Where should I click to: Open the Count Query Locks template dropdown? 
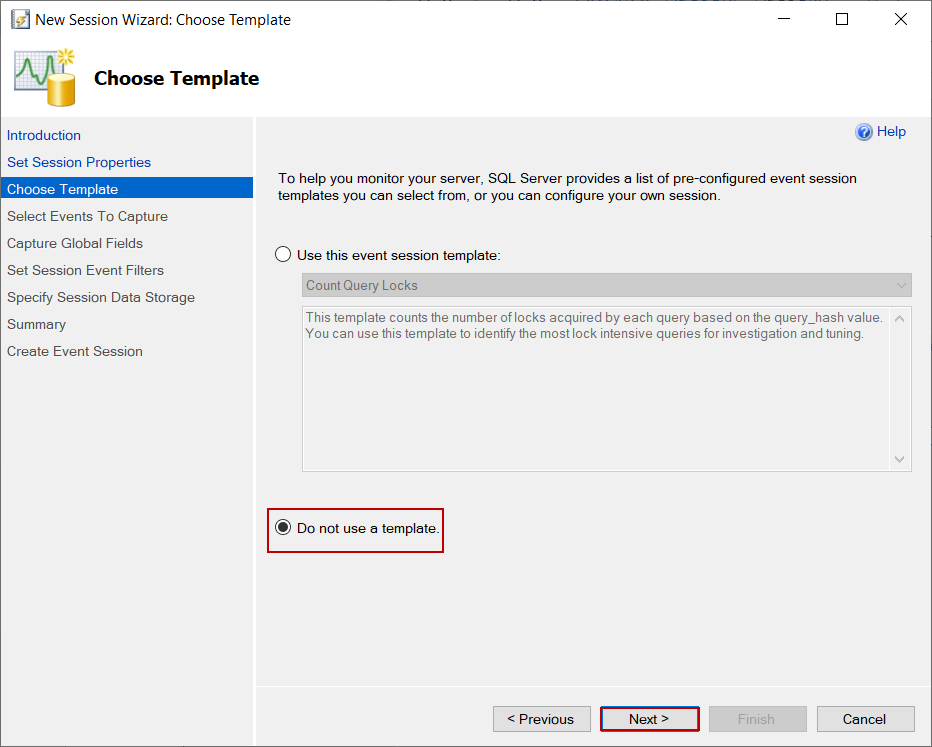pos(606,285)
